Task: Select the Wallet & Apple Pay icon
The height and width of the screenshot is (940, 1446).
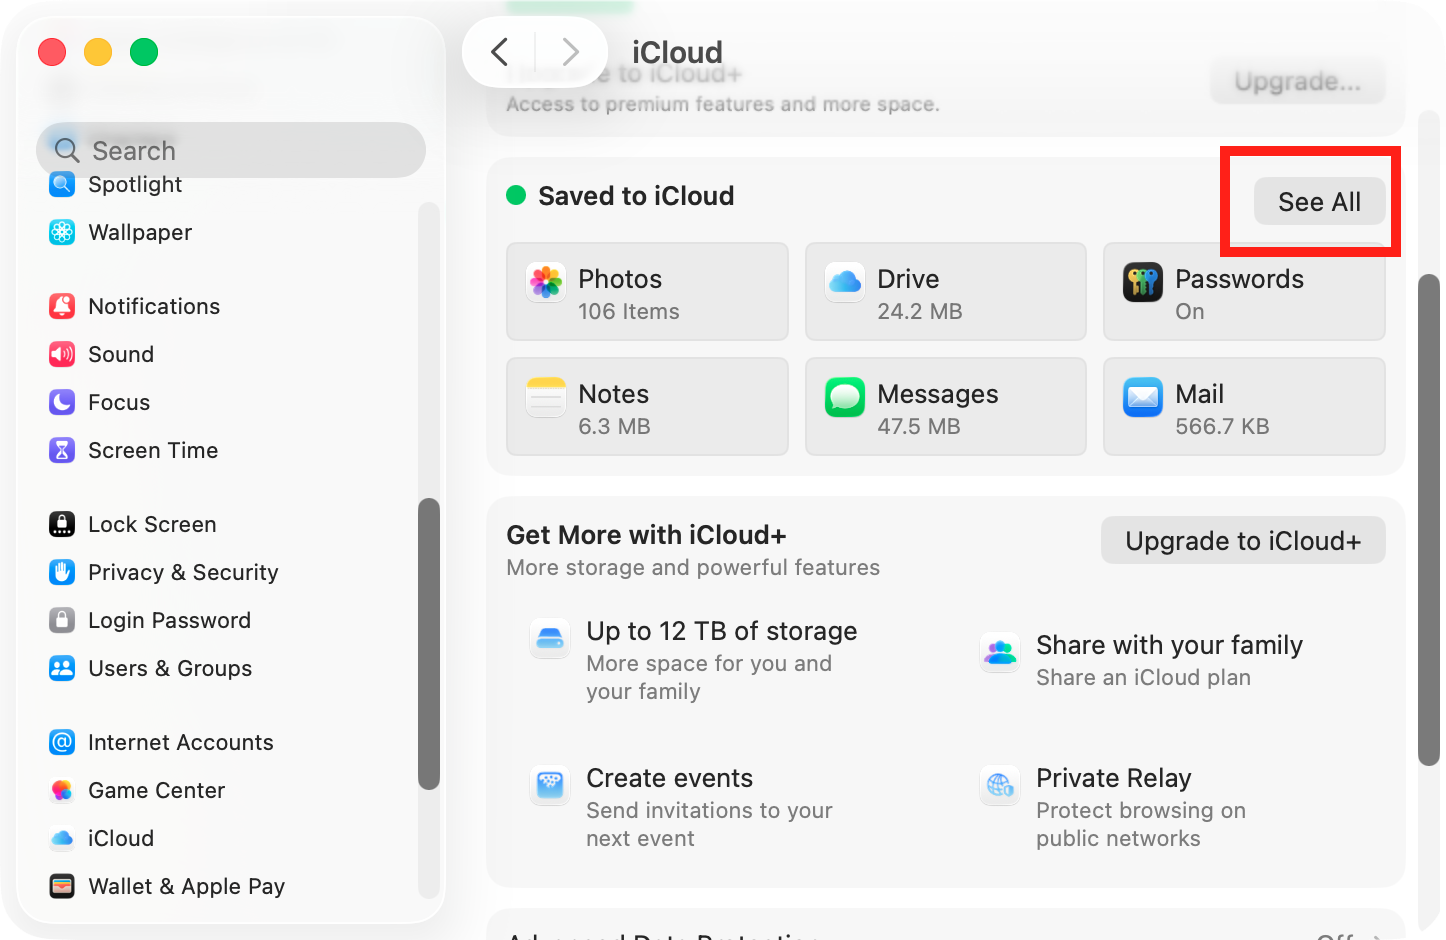Action: coord(61,886)
